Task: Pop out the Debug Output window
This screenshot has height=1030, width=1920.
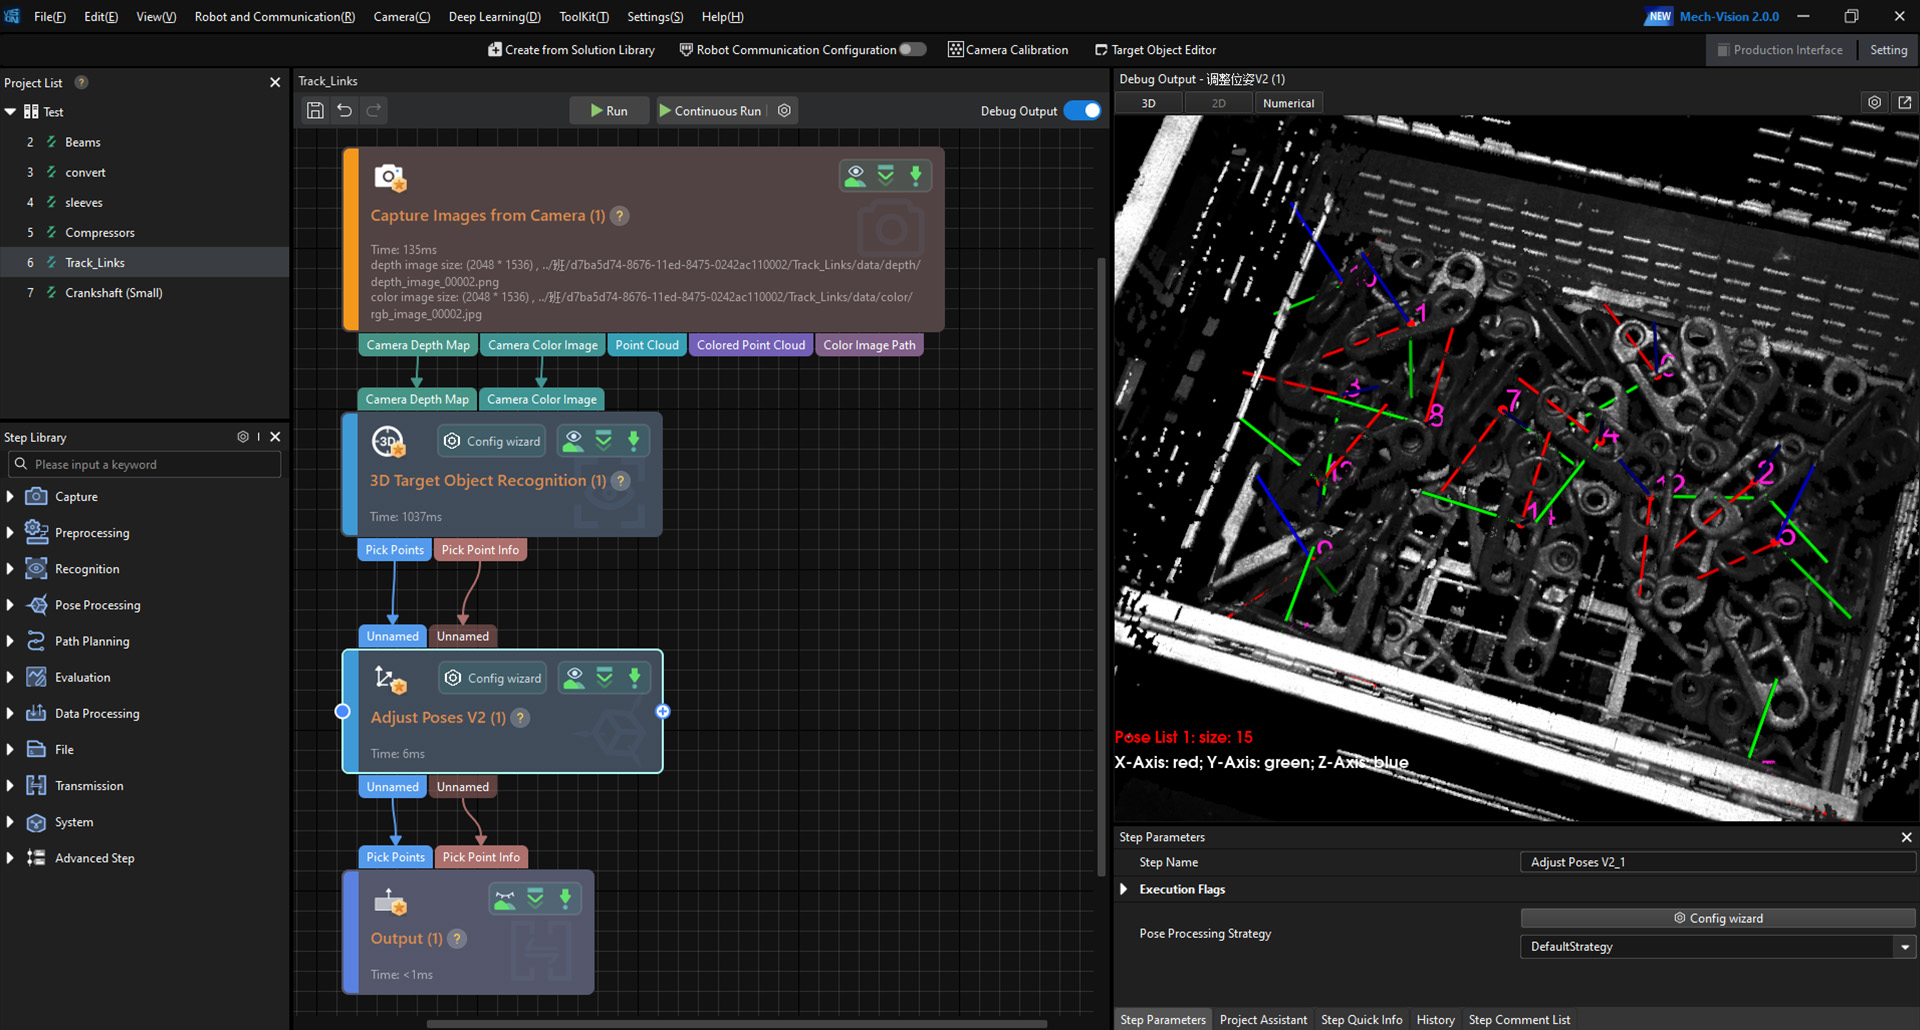Action: pos(1905,103)
